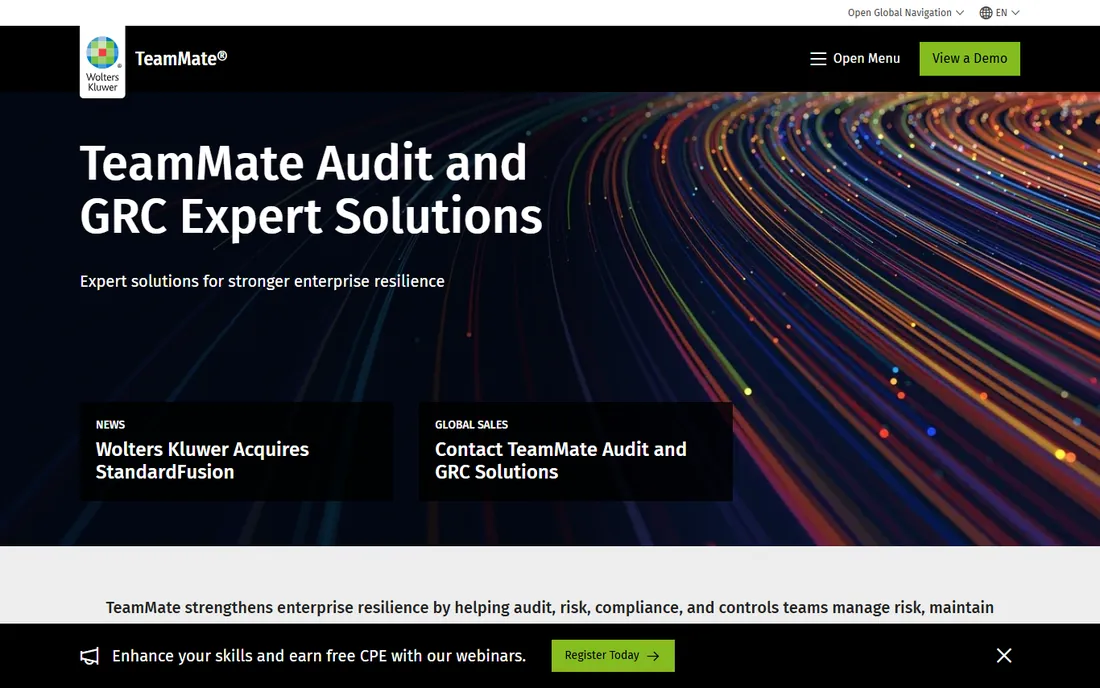Click the View a Demo button
This screenshot has width=1100, height=688.
970,59
